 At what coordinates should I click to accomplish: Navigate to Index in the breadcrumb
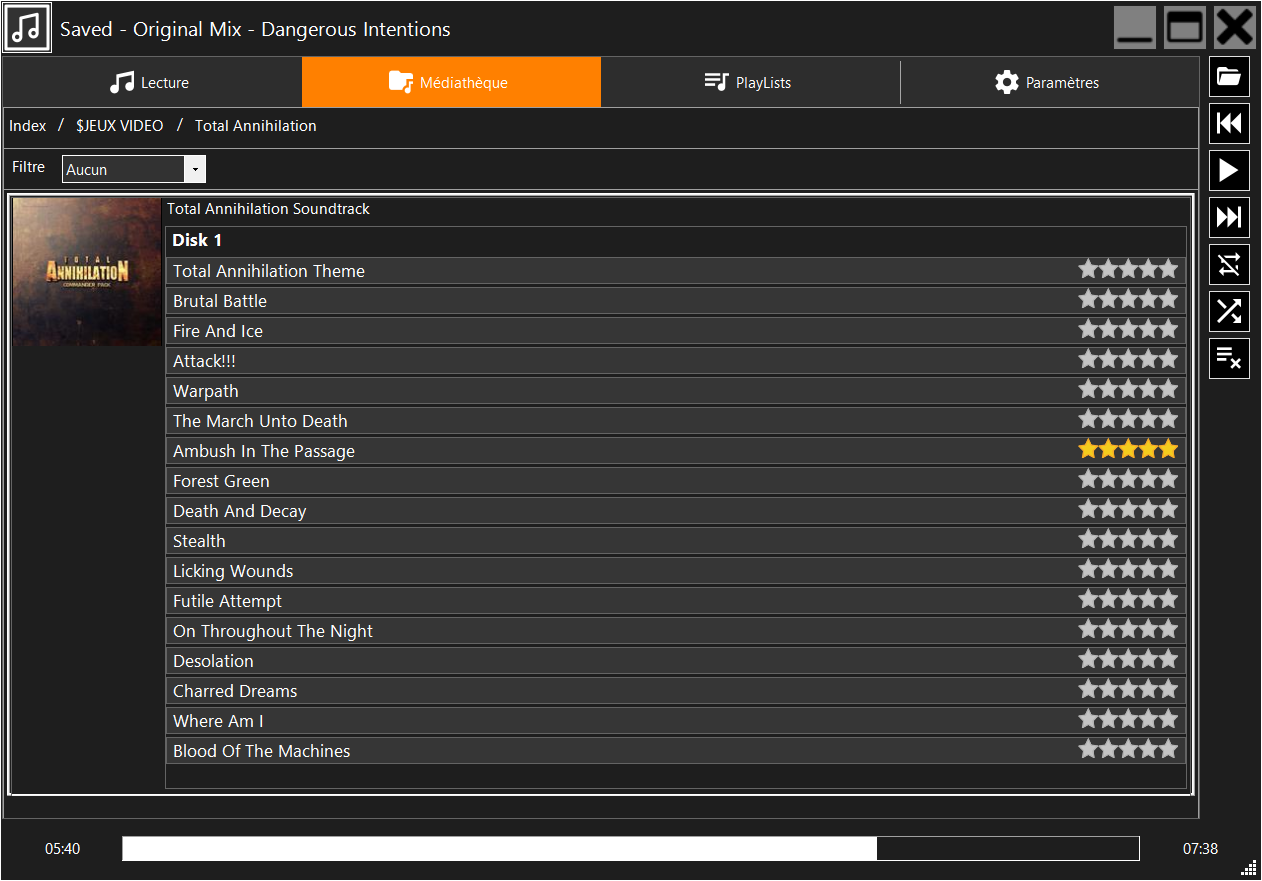[x=28, y=126]
